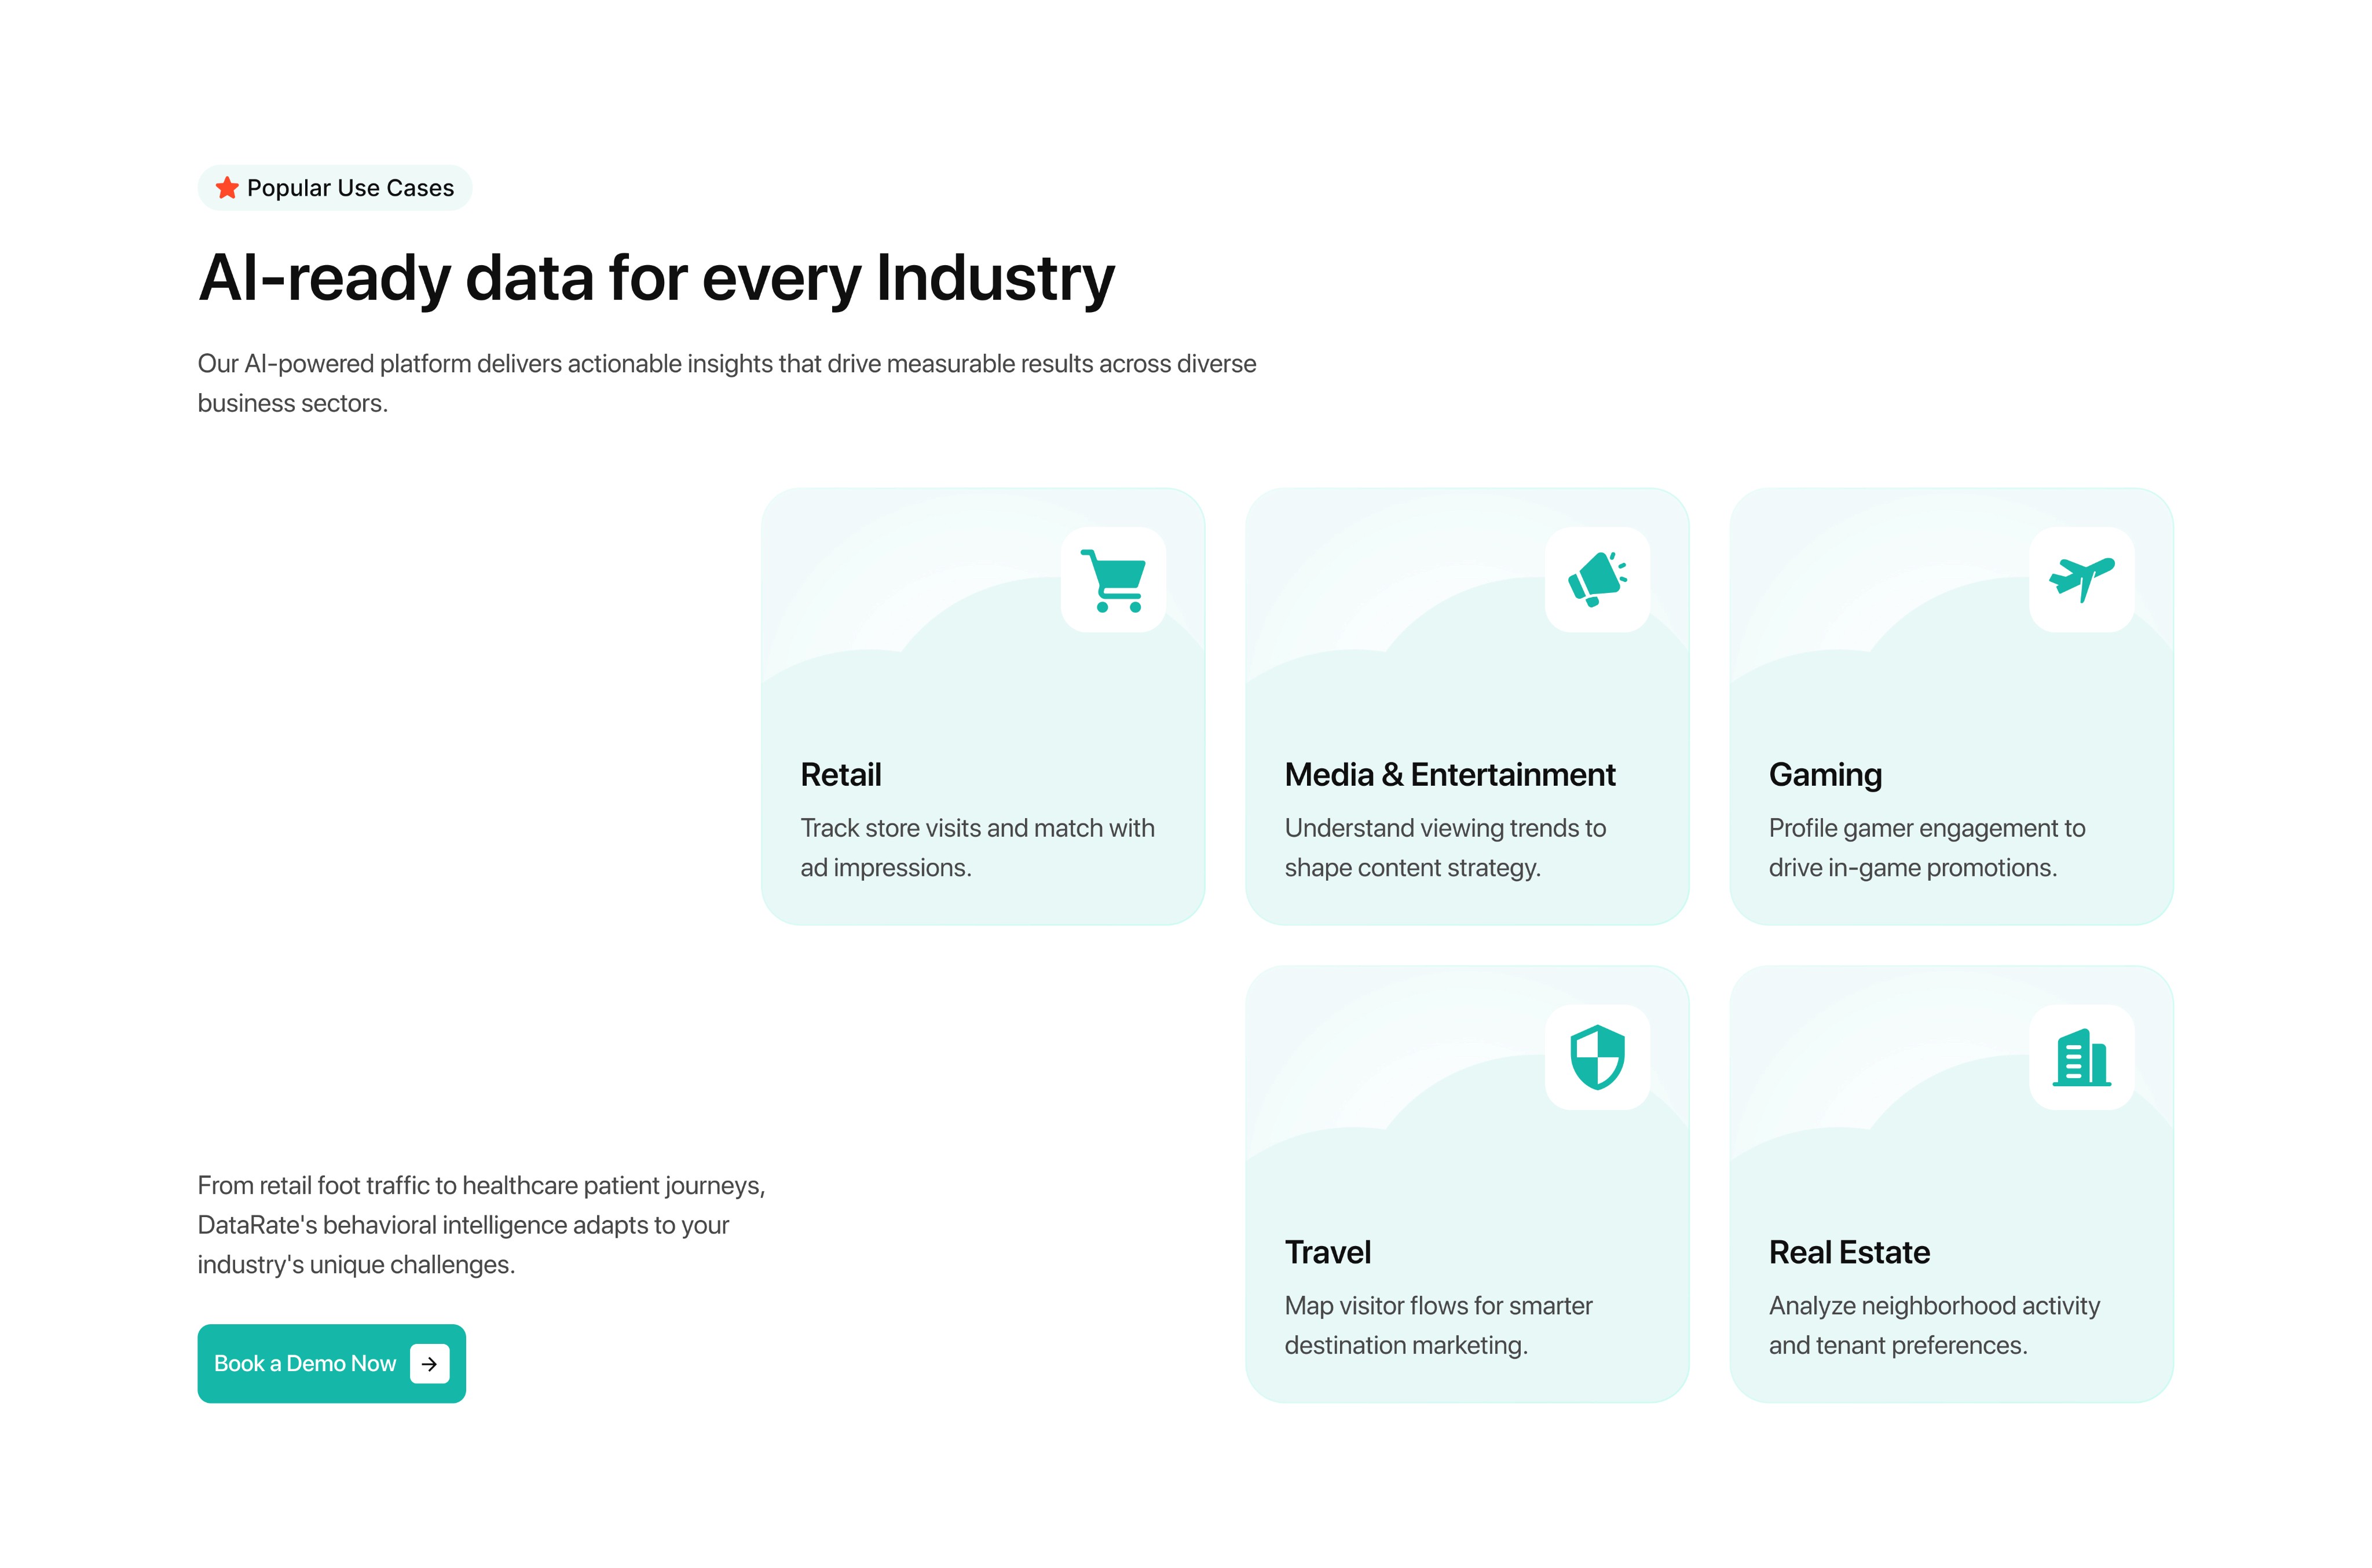Click the gamer engagement description text

(1926, 847)
